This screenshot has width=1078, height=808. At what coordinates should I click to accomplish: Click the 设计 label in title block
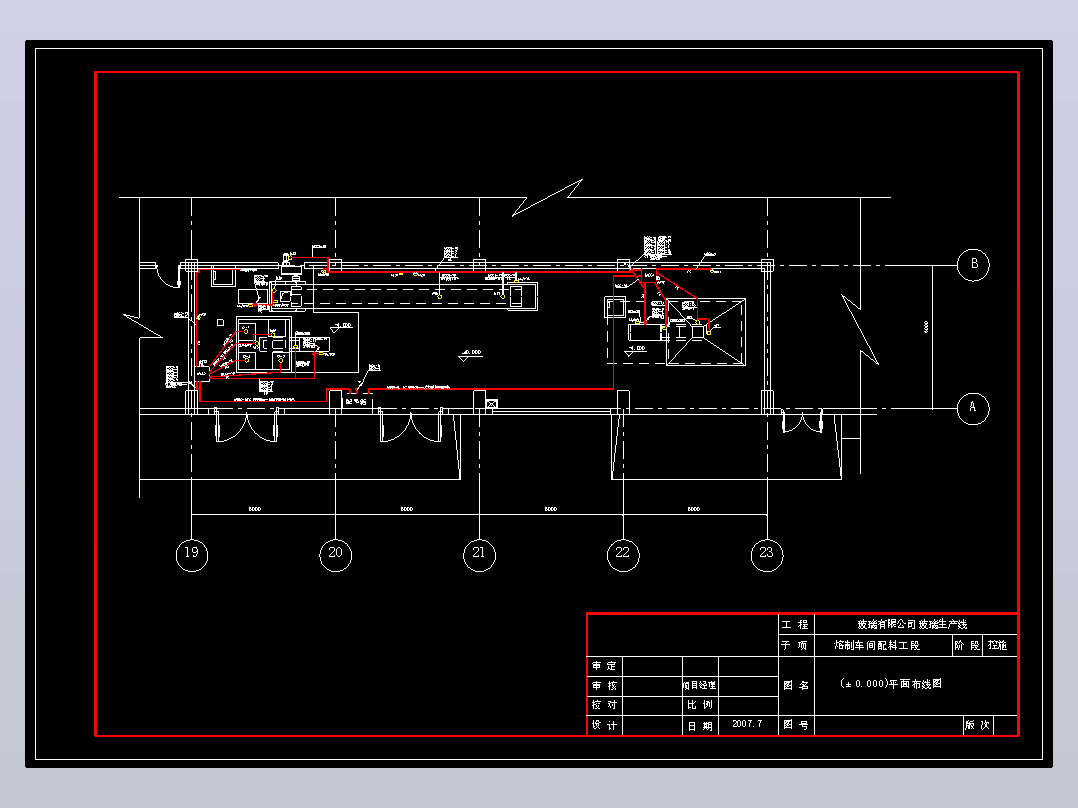point(605,725)
